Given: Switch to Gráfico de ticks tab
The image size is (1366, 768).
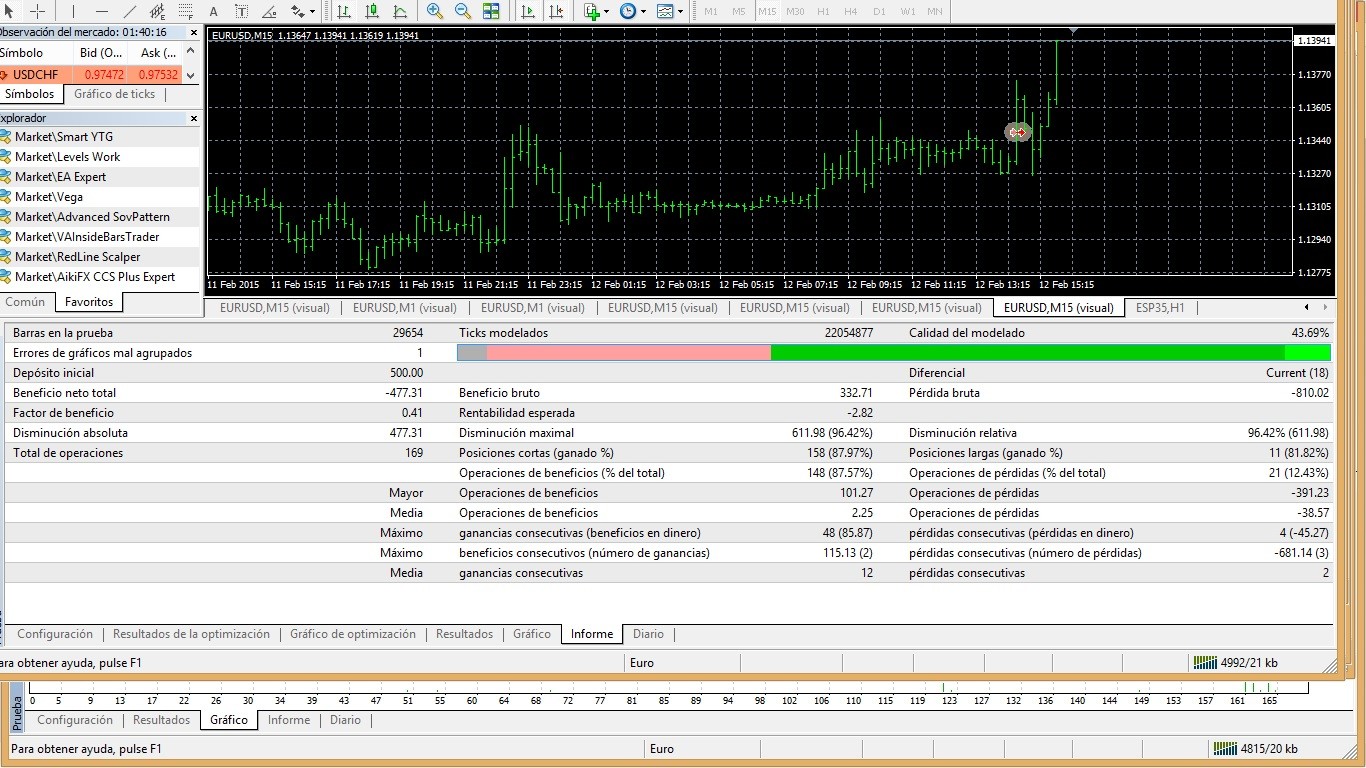Looking at the screenshot, I should 115,94.
